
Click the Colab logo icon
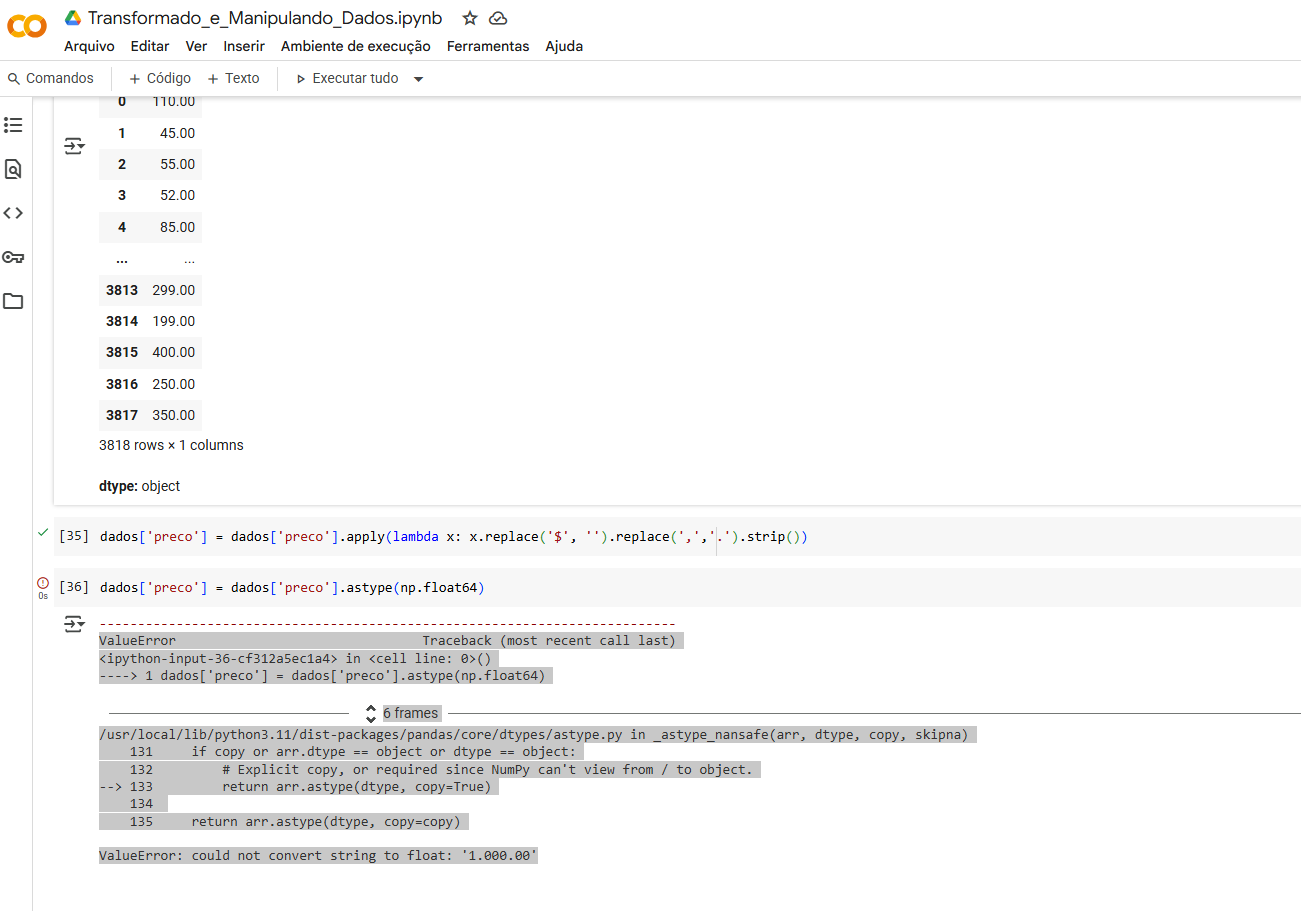27,27
